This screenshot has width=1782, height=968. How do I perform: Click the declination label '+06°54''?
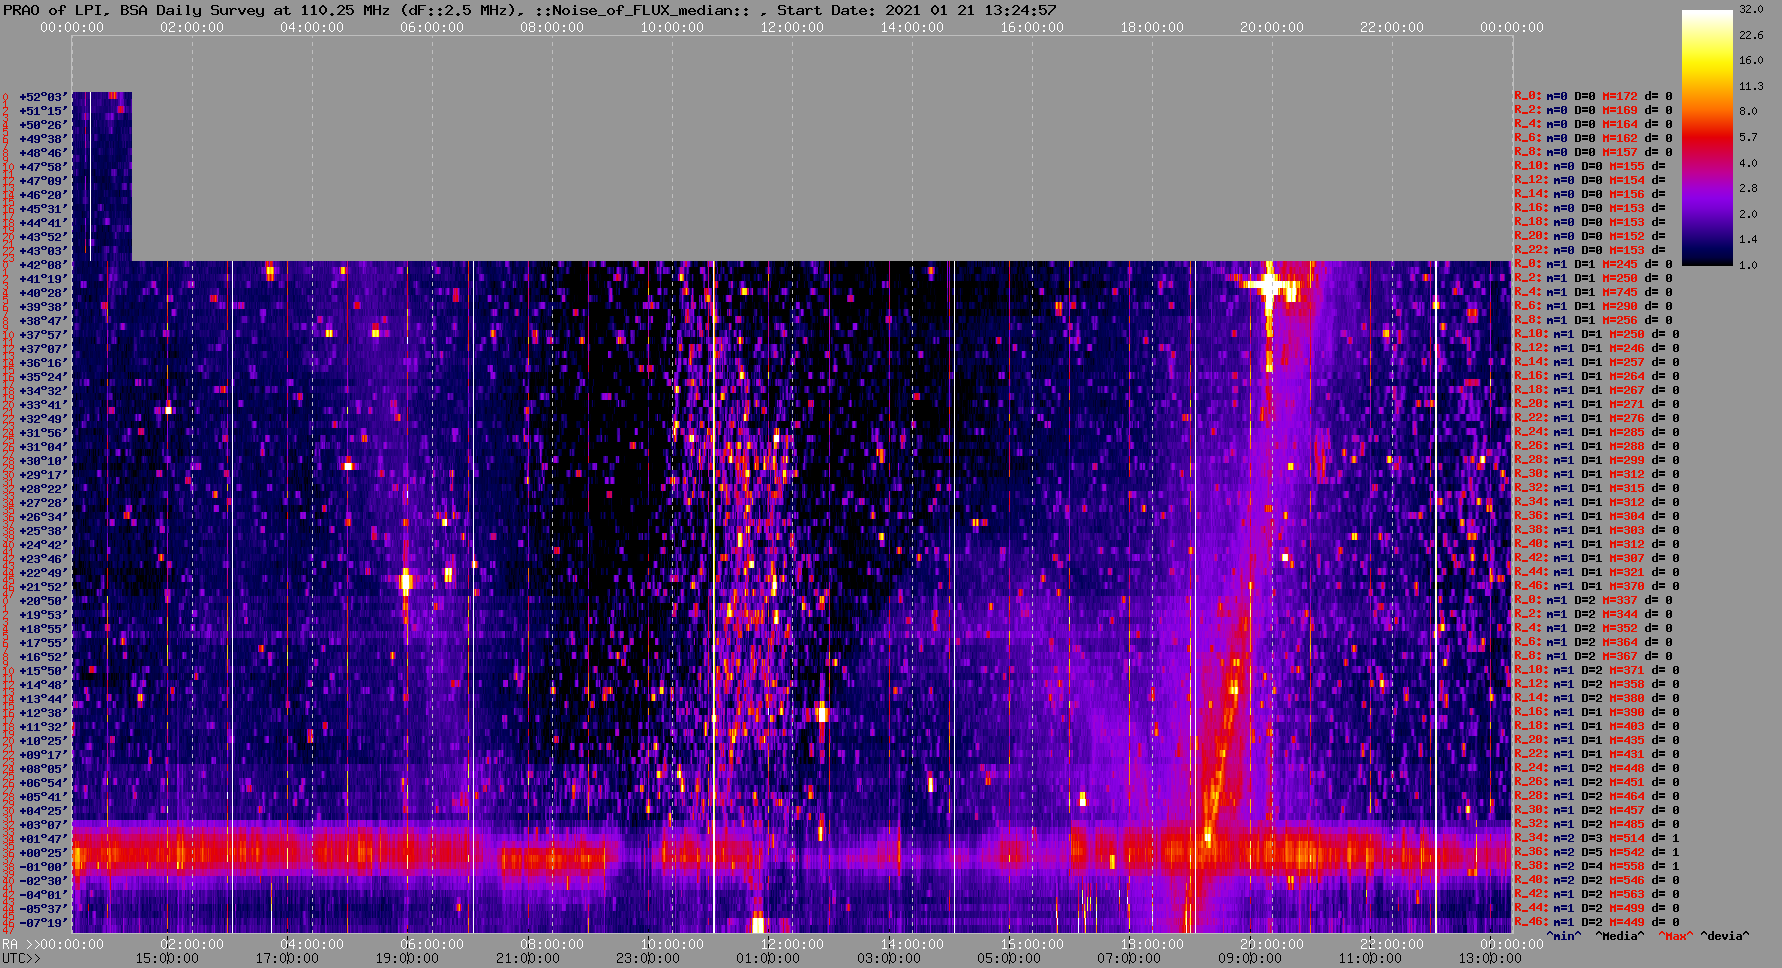43,783
